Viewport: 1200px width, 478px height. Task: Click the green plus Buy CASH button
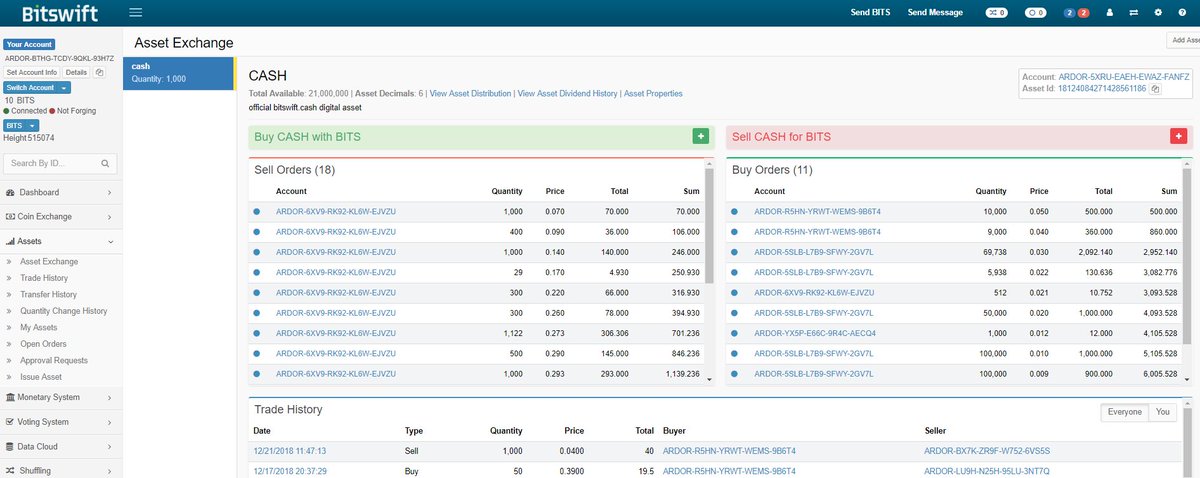pos(700,136)
